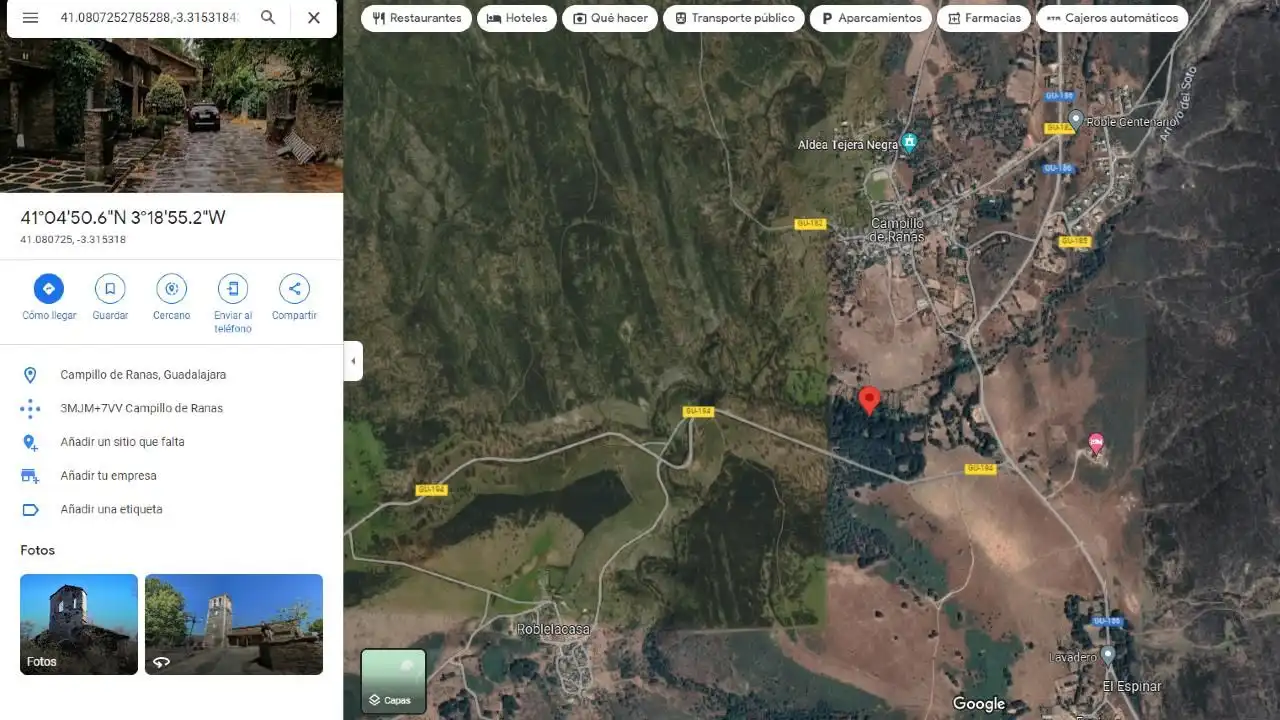Viewport: 1280px width, 720px height.
Task: Click the location pin icon beside address
Action: coord(30,375)
